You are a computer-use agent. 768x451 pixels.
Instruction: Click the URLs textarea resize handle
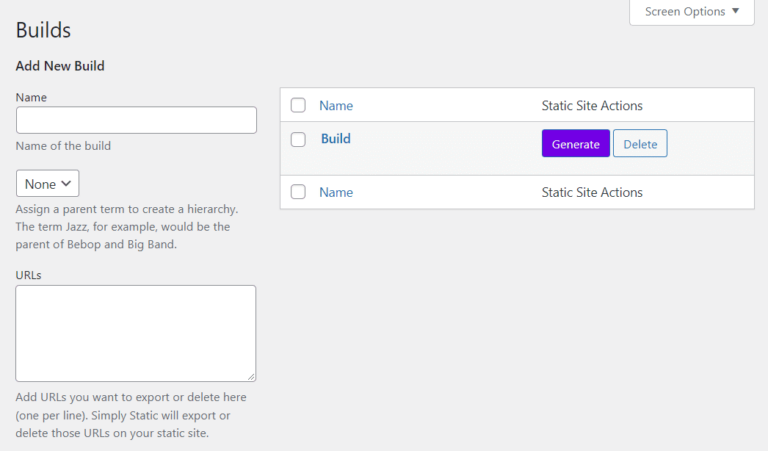tap(250, 376)
